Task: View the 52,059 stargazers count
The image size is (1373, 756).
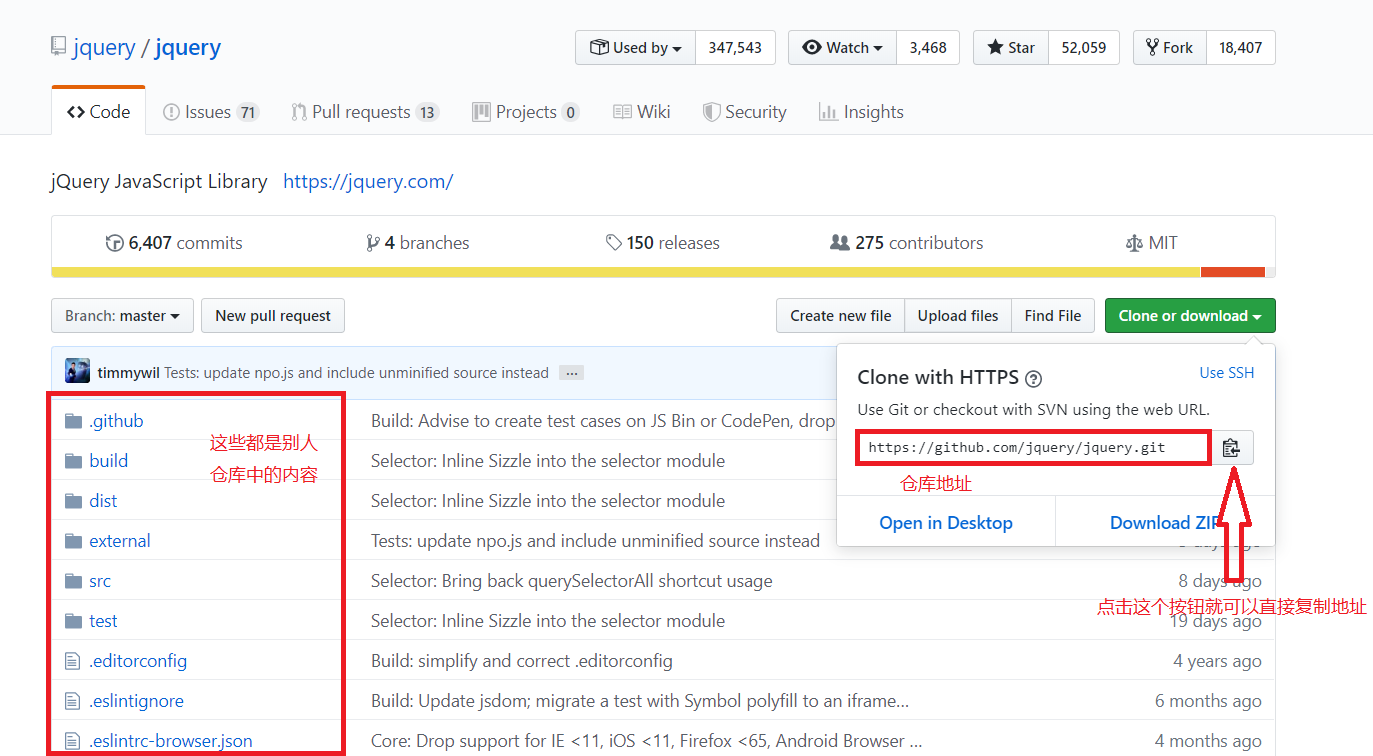Action: click(x=1084, y=48)
